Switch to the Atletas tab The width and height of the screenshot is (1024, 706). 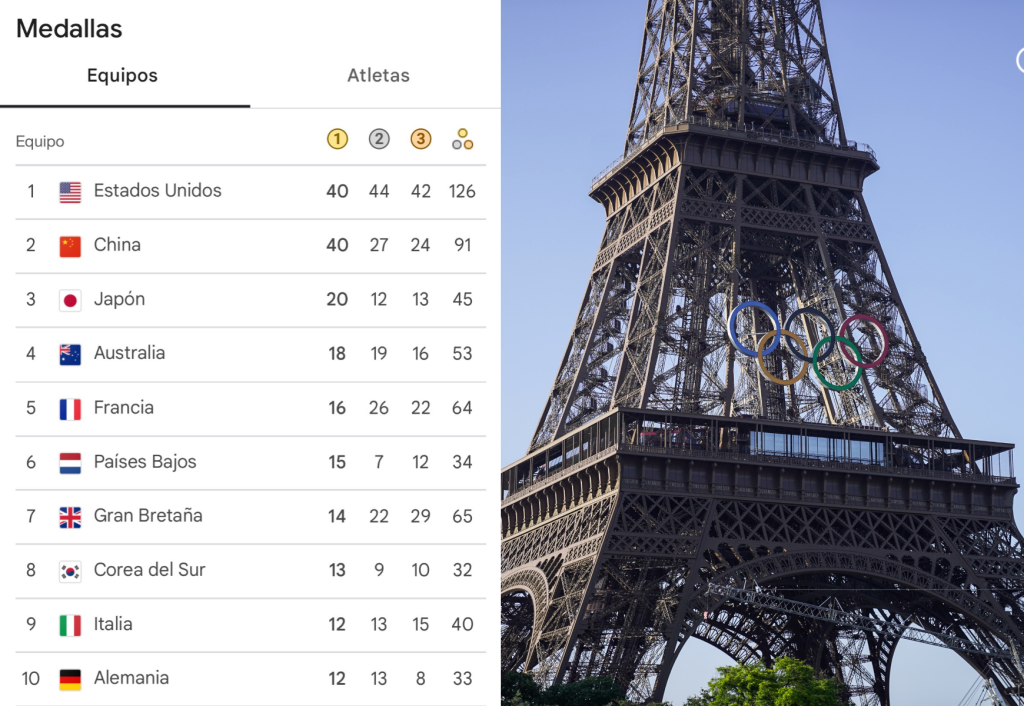(x=378, y=76)
